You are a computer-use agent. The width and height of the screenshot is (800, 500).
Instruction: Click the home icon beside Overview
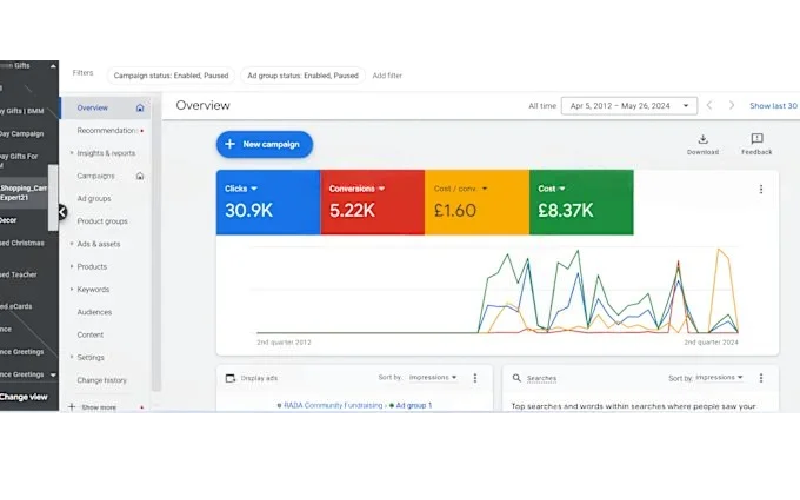(x=140, y=108)
